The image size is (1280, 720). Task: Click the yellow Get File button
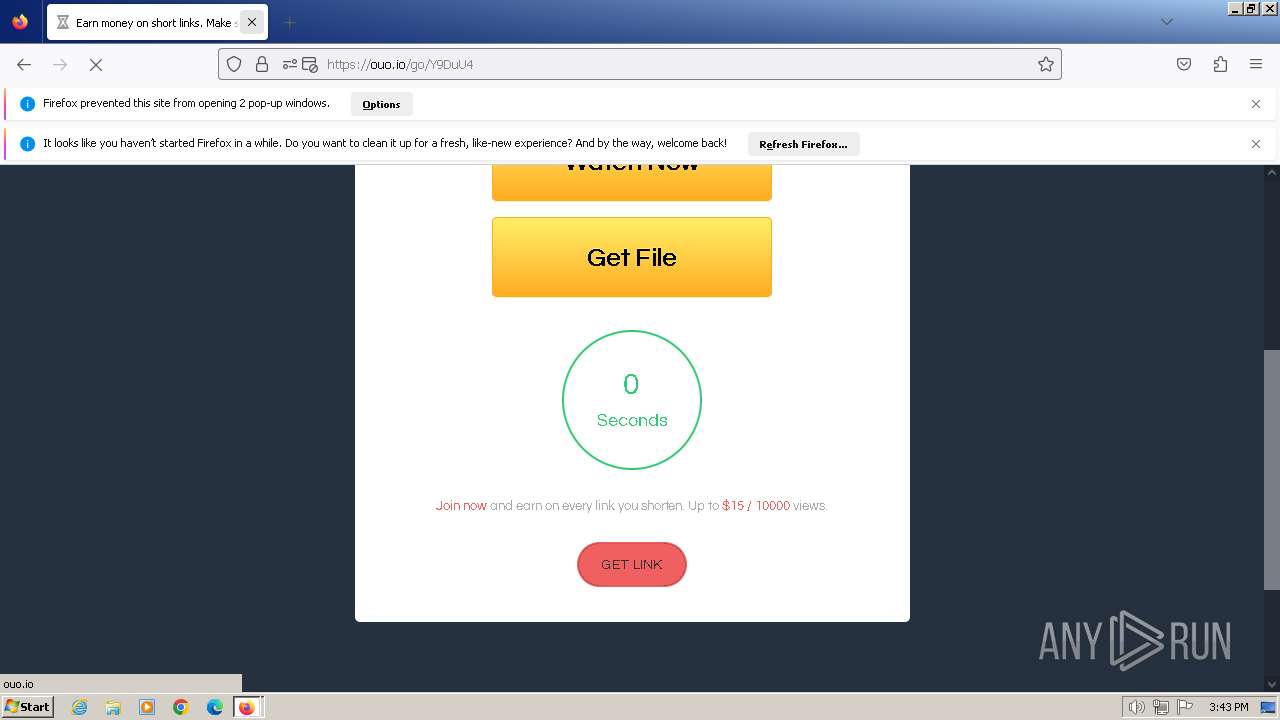click(x=632, y=257)
